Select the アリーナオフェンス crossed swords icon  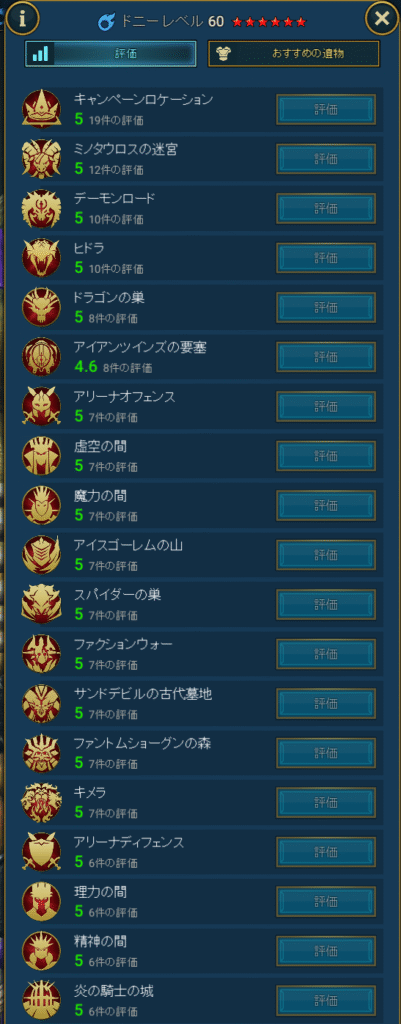pos(42,406)
